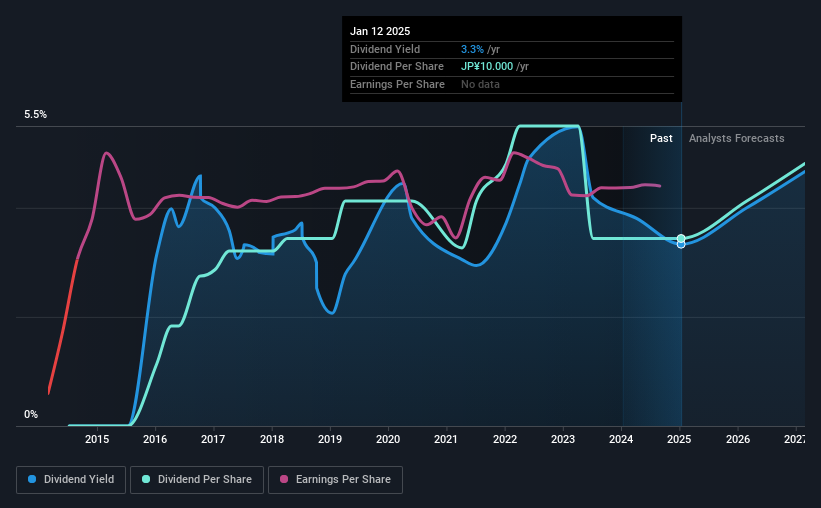
Task: Toggle the Dividend Yield legend button
Action: coord(71,480)
